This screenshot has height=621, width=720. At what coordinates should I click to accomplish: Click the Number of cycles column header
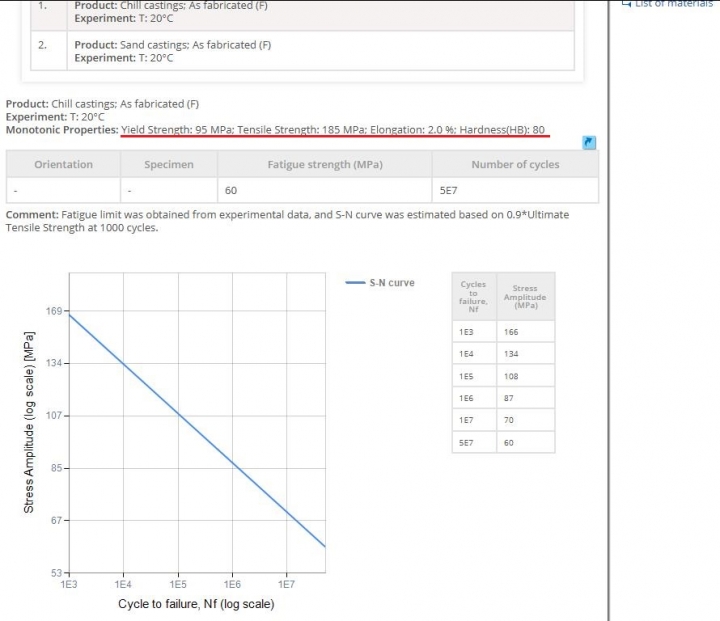[x=515, y=164]
